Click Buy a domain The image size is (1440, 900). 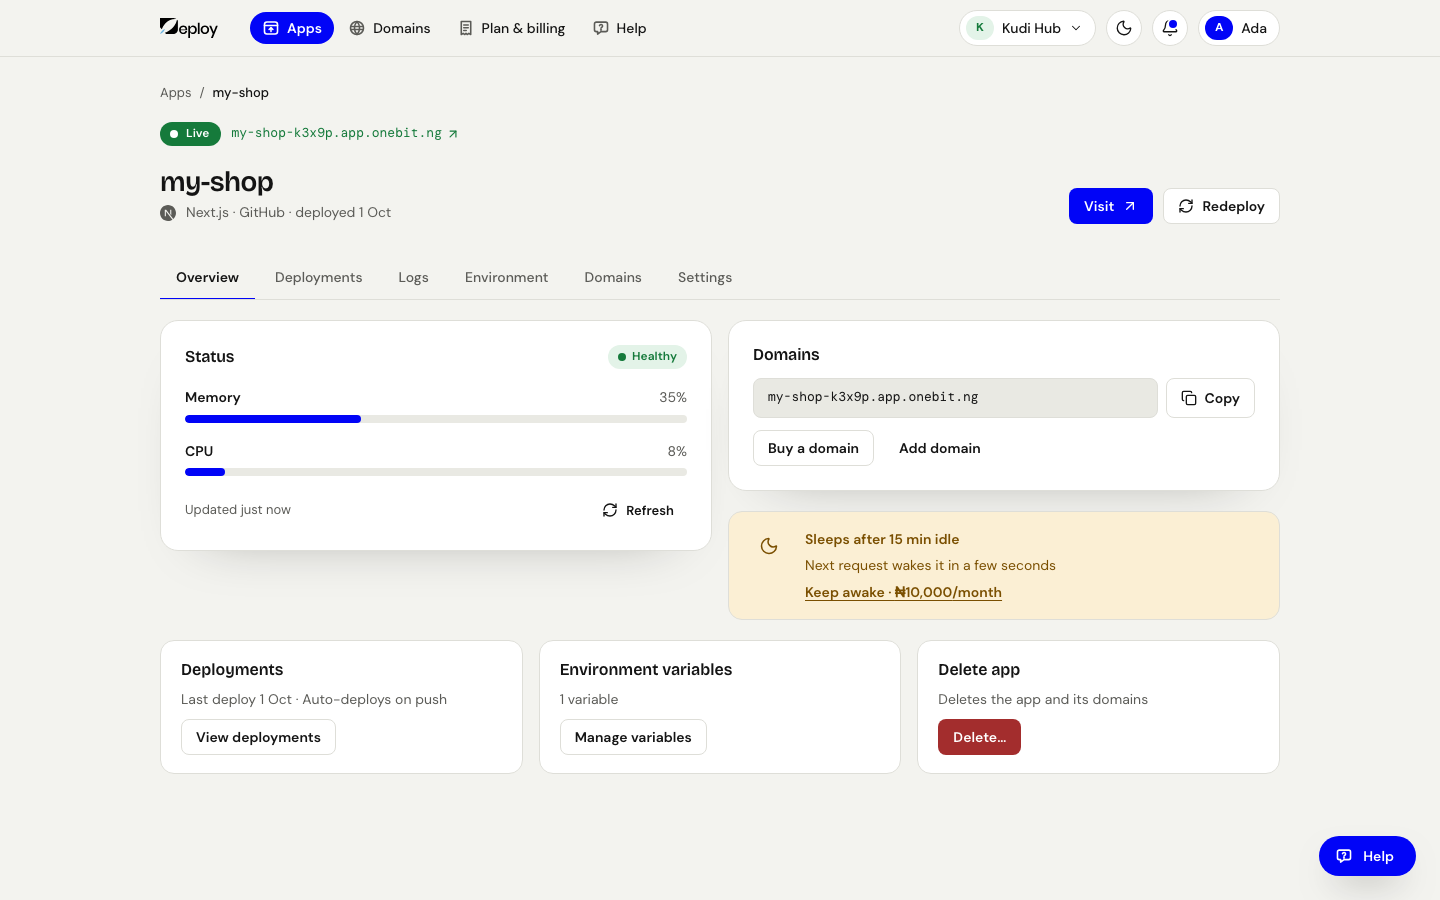[x=813, y=448]
